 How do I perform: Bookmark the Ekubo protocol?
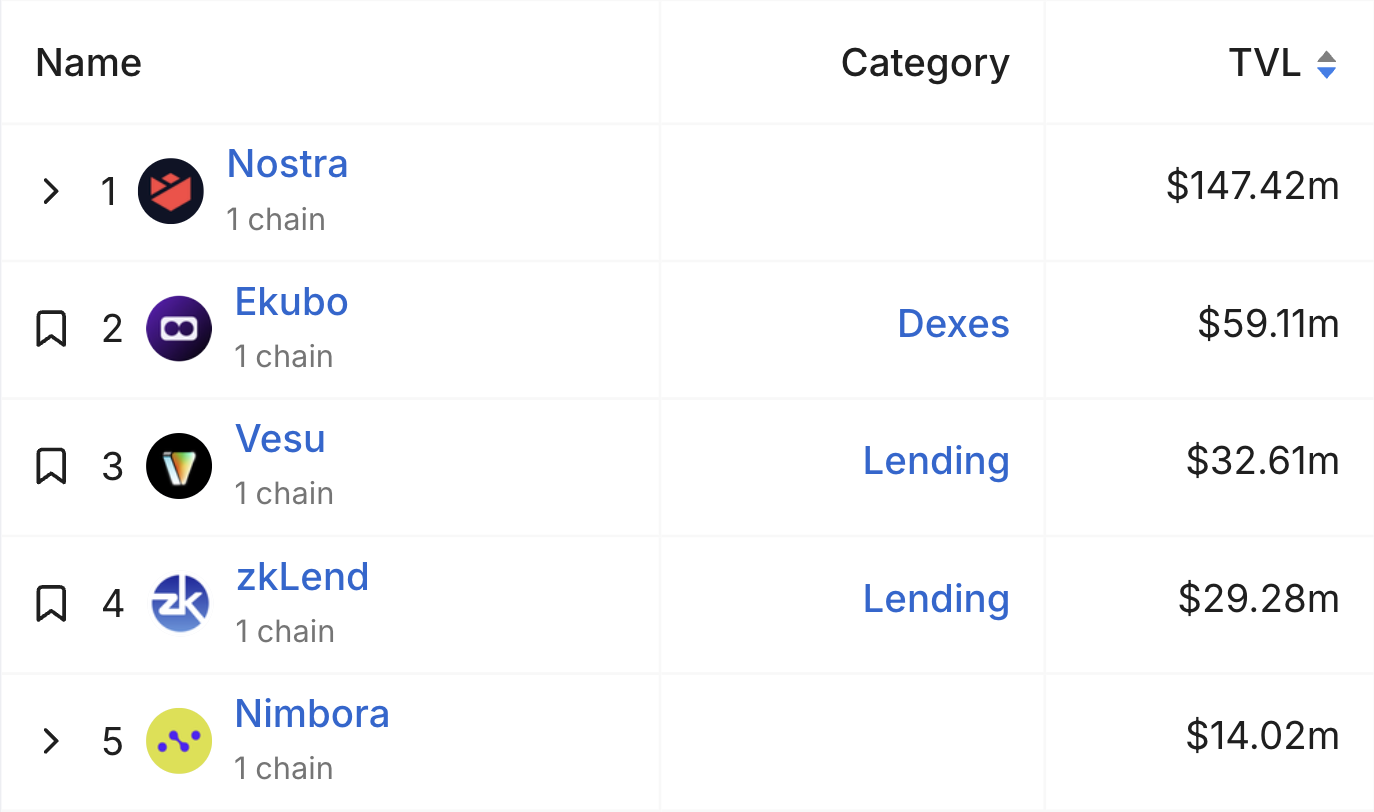pos(51,328)
